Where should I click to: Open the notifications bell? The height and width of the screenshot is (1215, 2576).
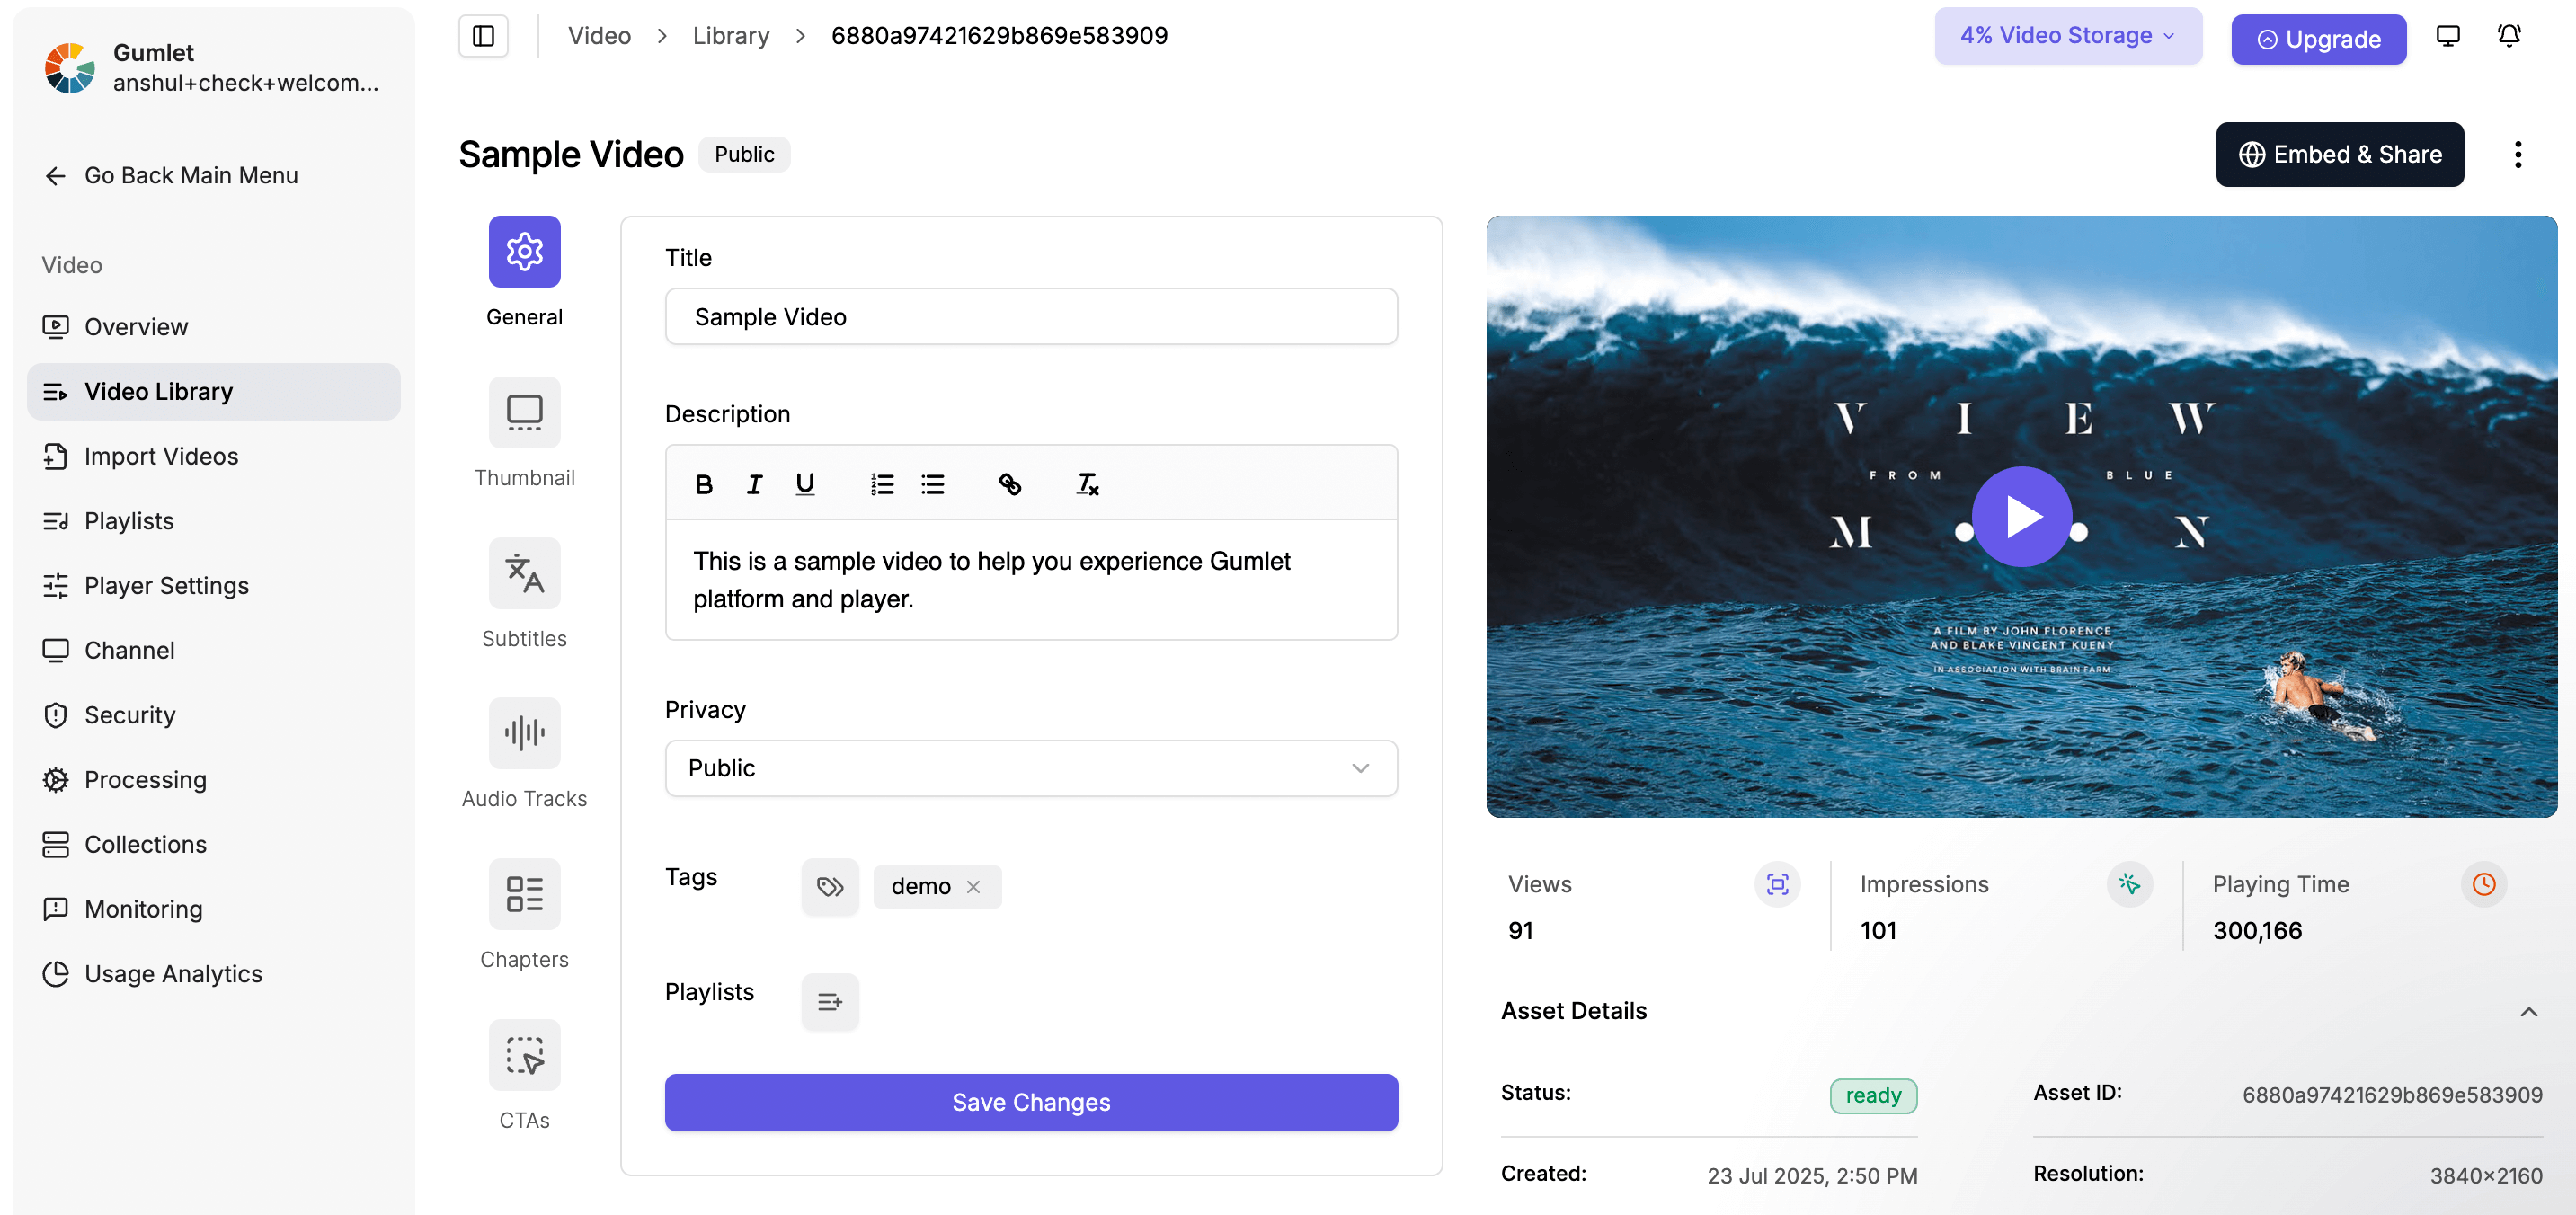[2509, 36]
